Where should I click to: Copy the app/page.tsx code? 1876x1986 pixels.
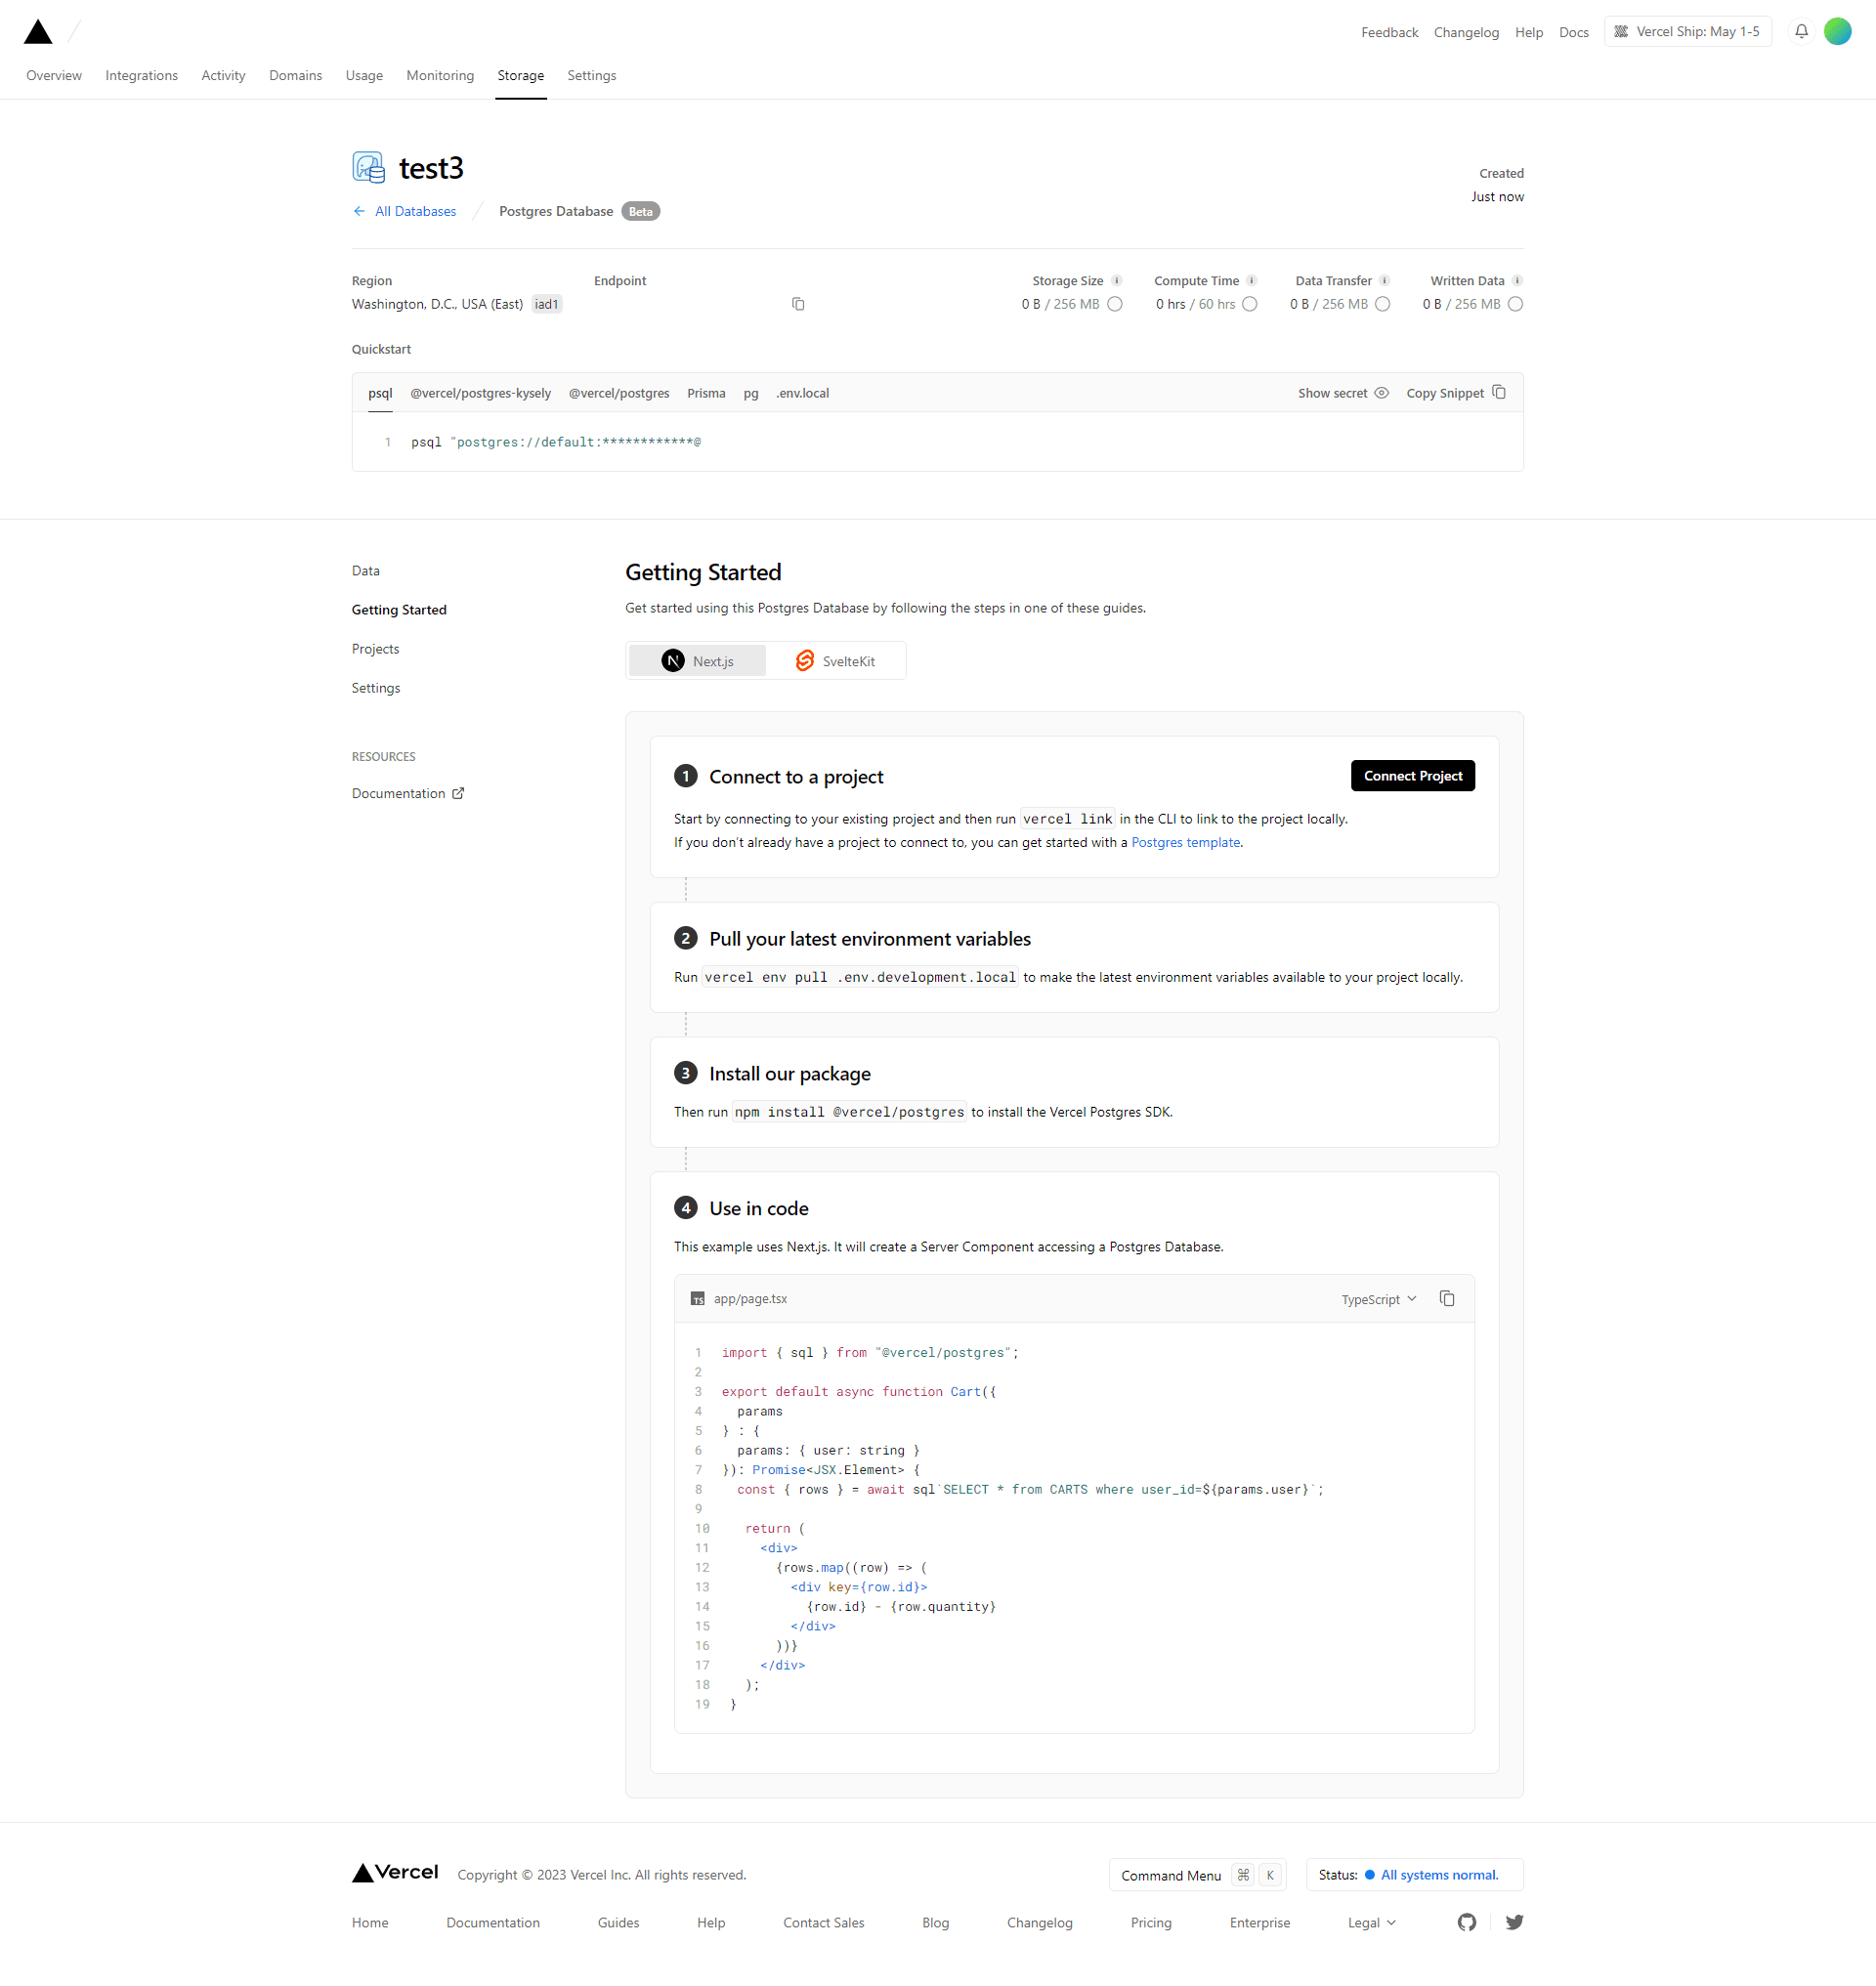tap(1447, 1299)
